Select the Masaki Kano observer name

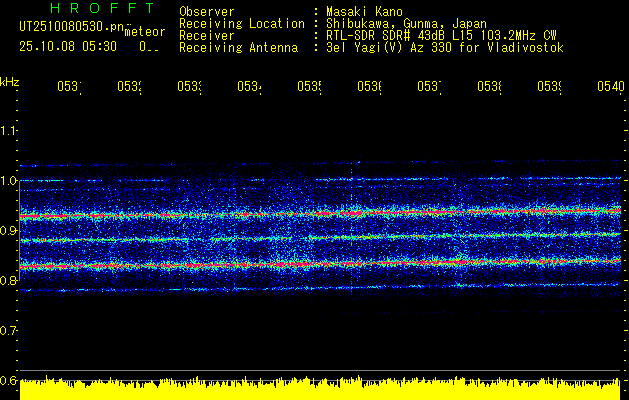[x=364, y=11]
